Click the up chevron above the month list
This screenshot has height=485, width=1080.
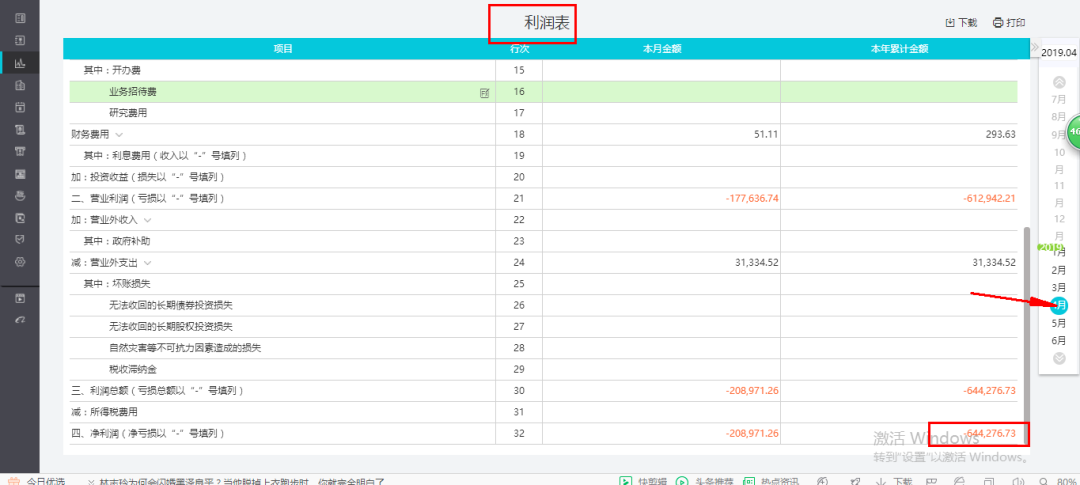point(1059,82)
